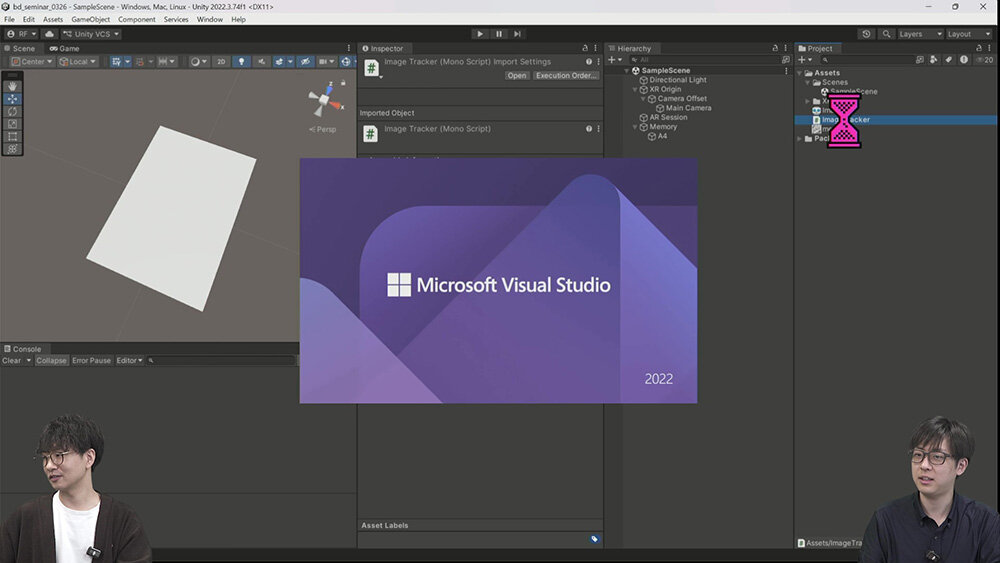The width and height of the screenshot is (1000, 563).
Task: Click the Execution Order button
Action: point(565,76)
